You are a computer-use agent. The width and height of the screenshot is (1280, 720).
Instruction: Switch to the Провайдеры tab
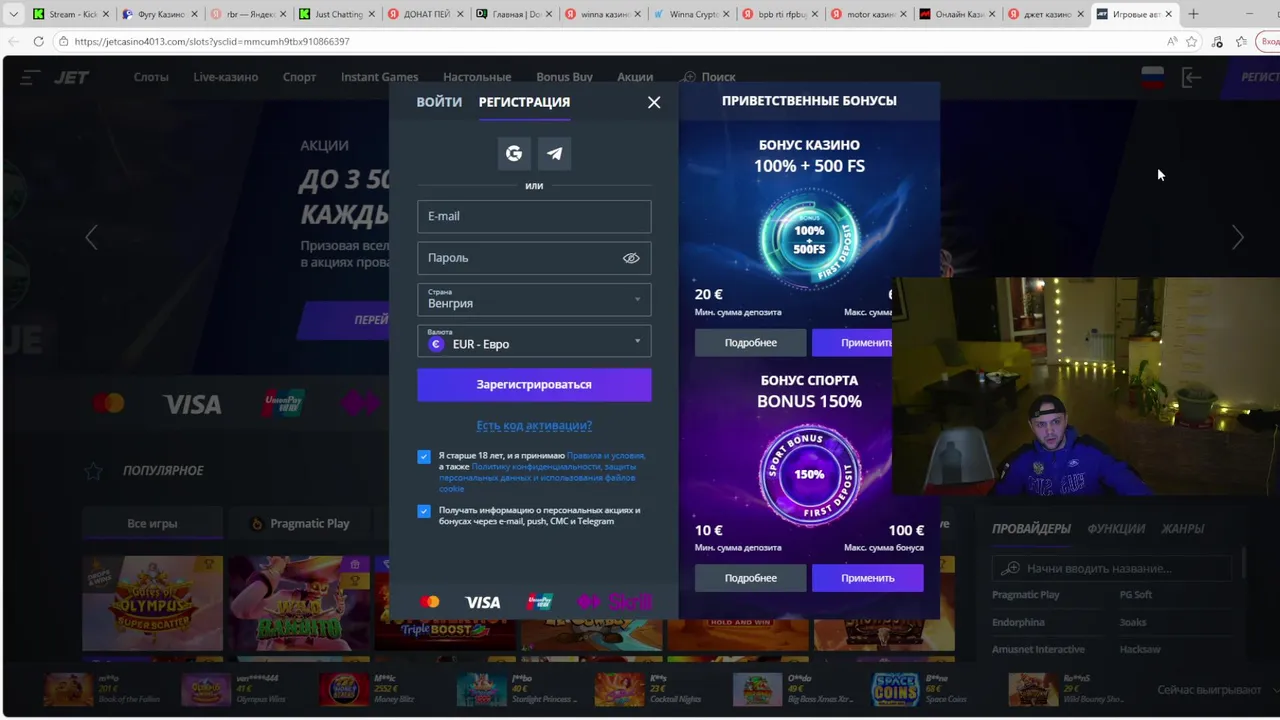pos(1031,528)
